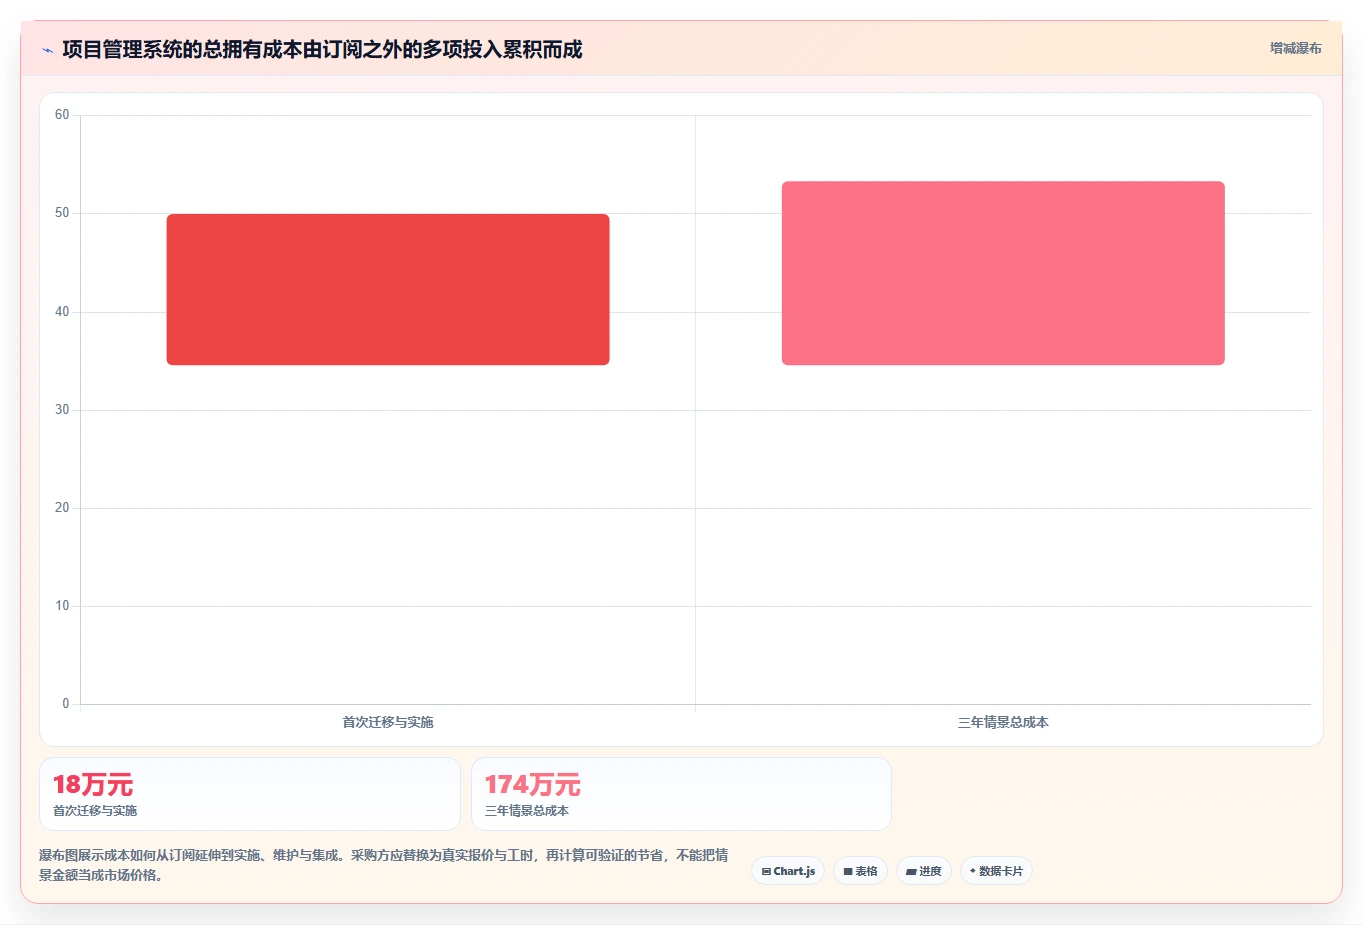The height and width of the screenshot is (925, 1363).
Task: Click the chart title 项目管理系统的总拥有成本
Action: (x=322, y=49)
